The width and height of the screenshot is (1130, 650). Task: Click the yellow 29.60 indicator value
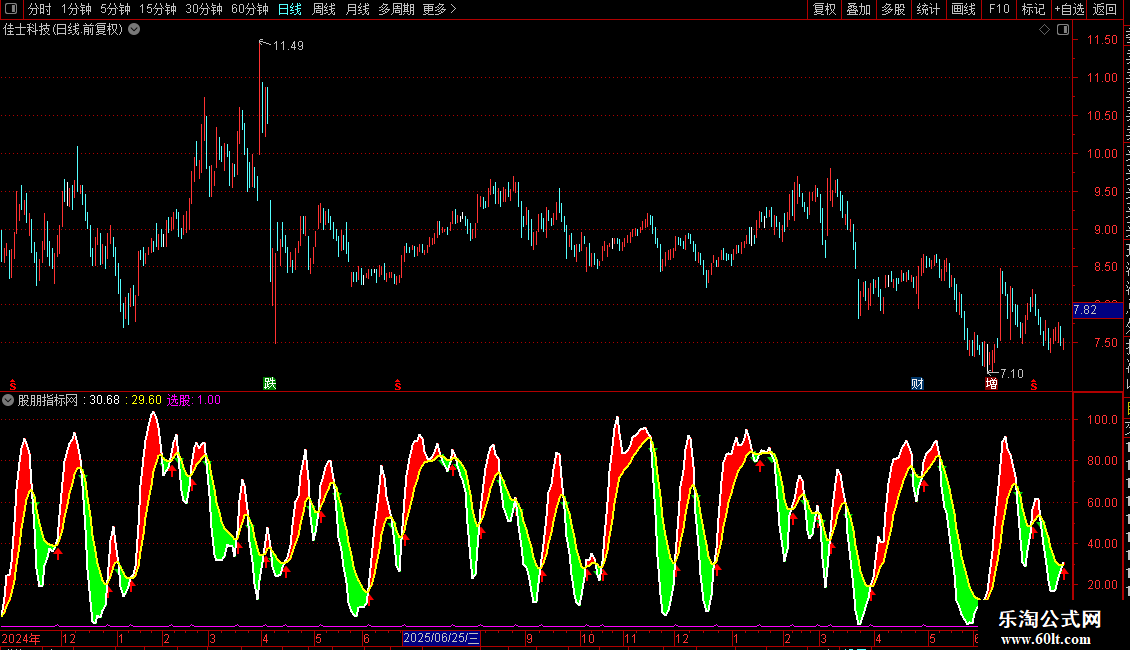146,400
